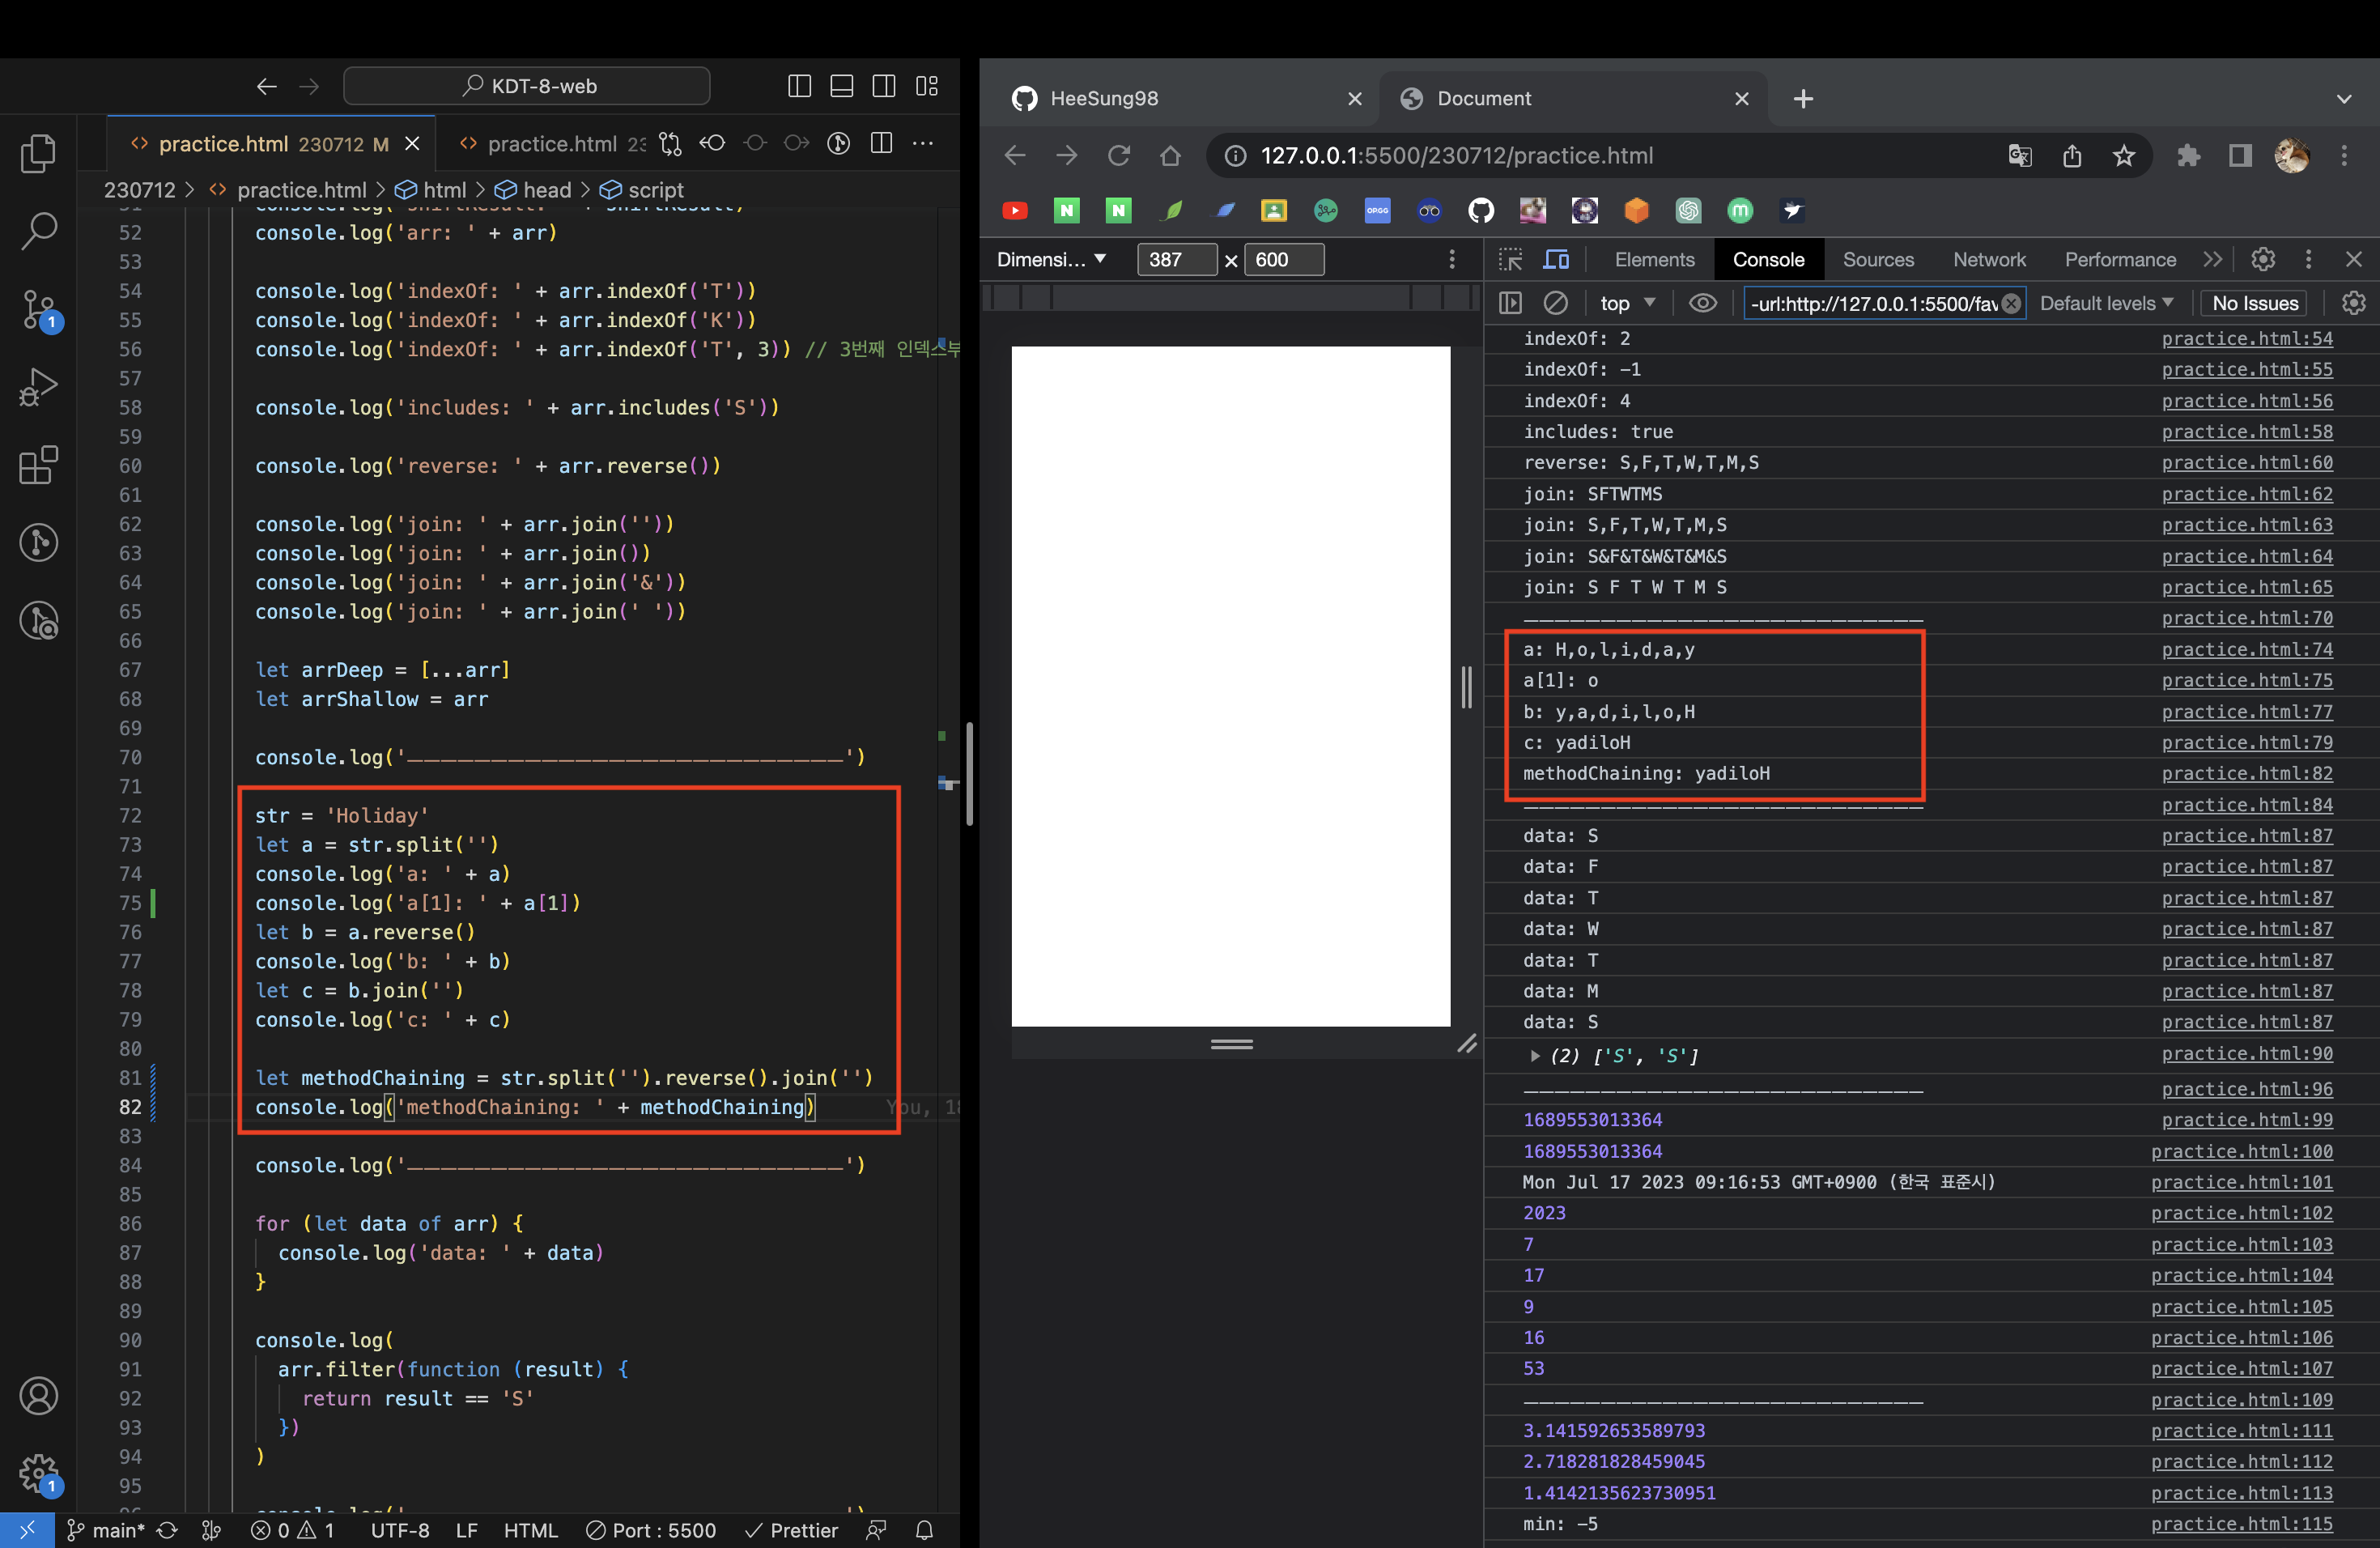Click Port : 5500 Live Server status
Image resolution: width=2380 pixels, height=1548 pixels.
click(x=651, y=1530)
